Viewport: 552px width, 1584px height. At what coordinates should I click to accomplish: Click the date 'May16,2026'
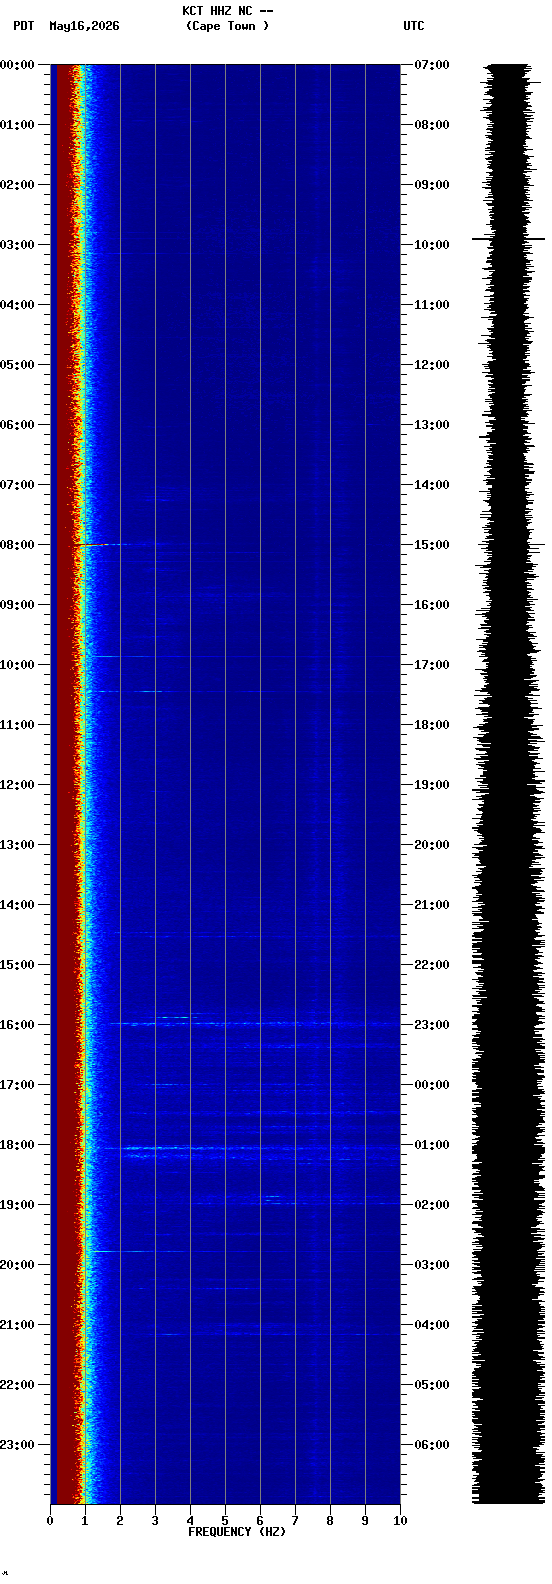84,26
